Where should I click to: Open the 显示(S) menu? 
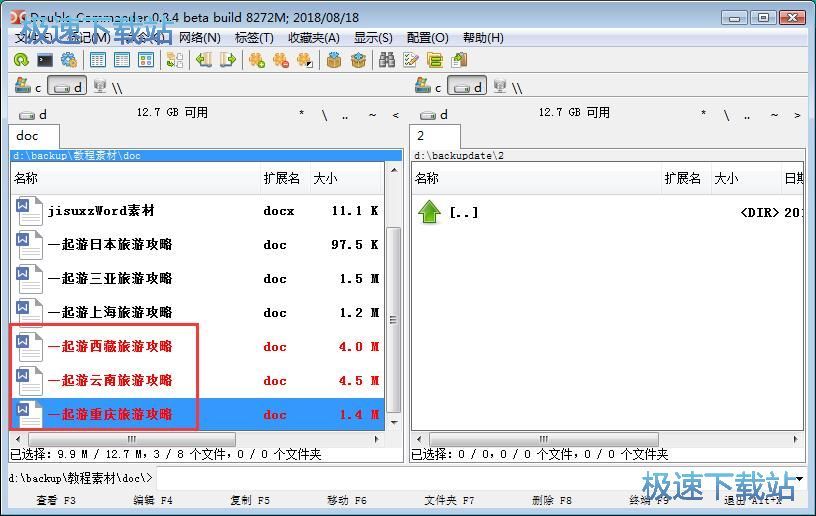coord(373,38)
